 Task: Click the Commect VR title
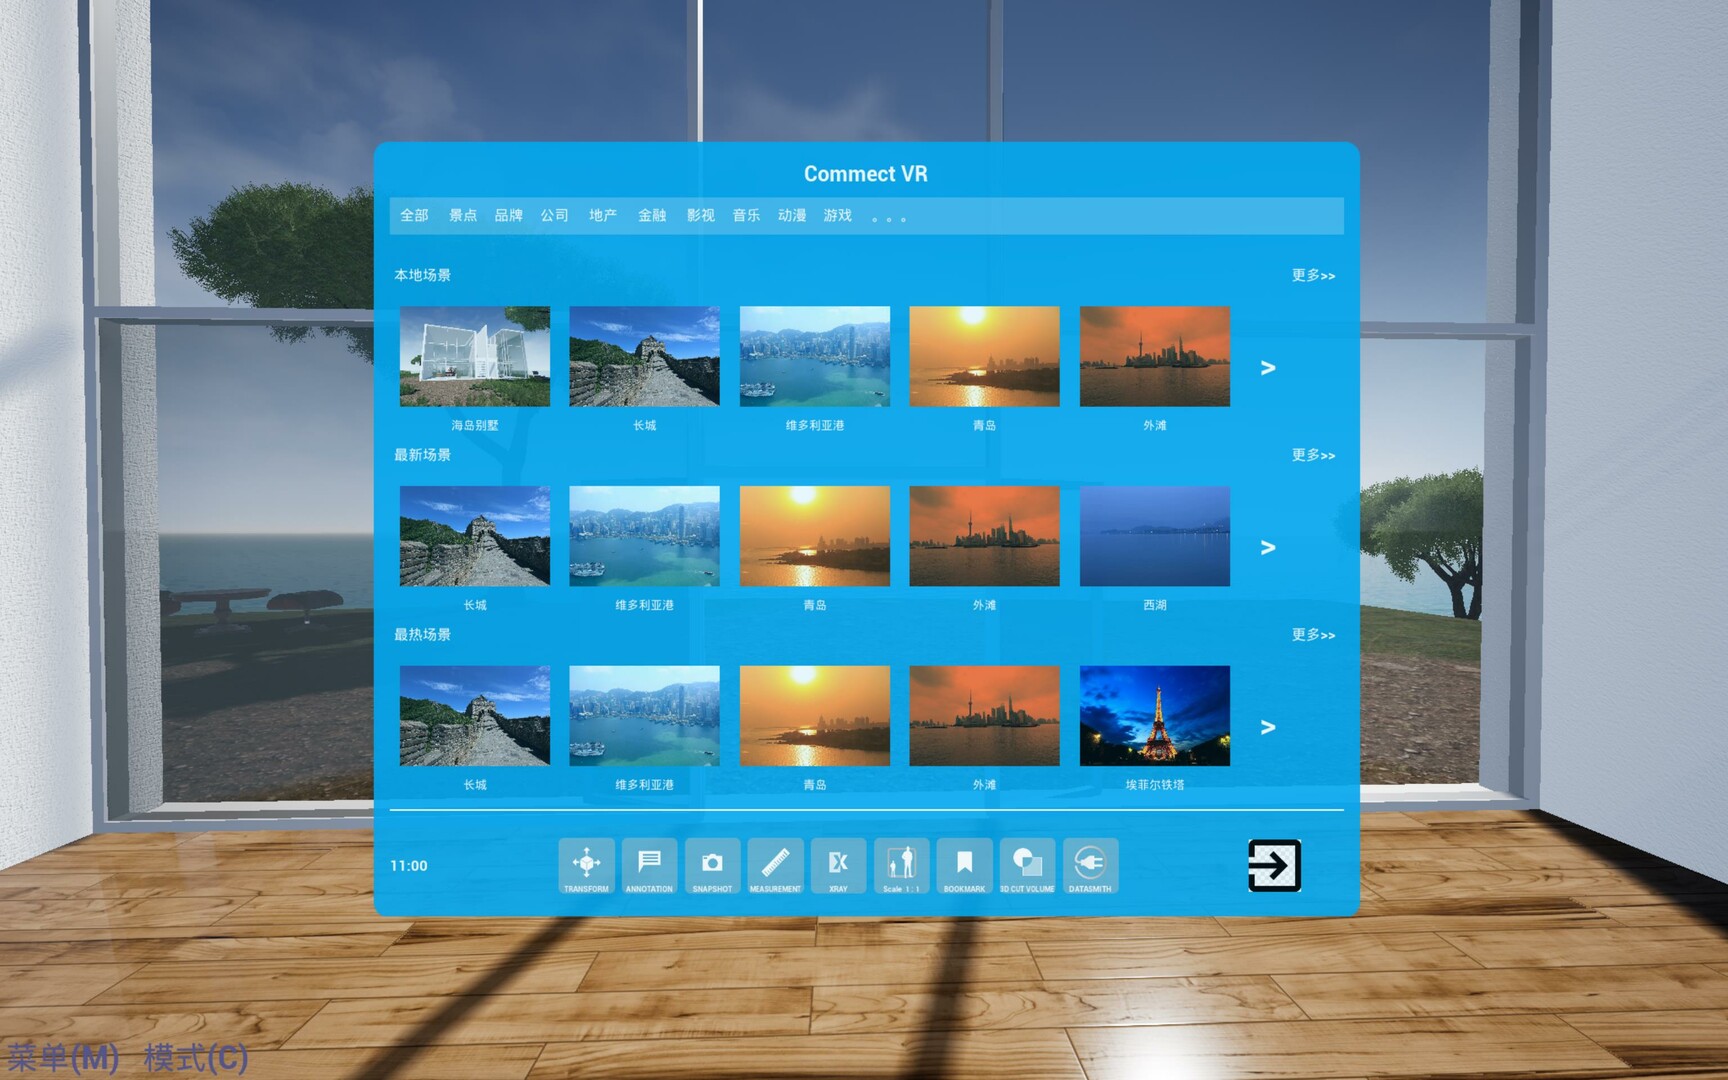(866, 174)
